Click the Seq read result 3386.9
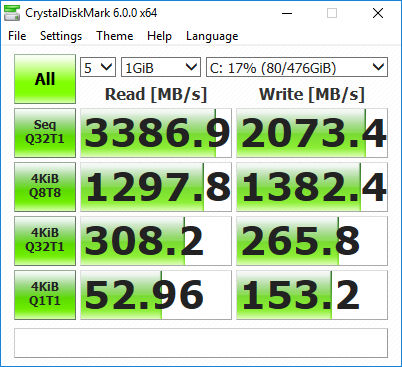402x367 pixels. tap(156, 133)
